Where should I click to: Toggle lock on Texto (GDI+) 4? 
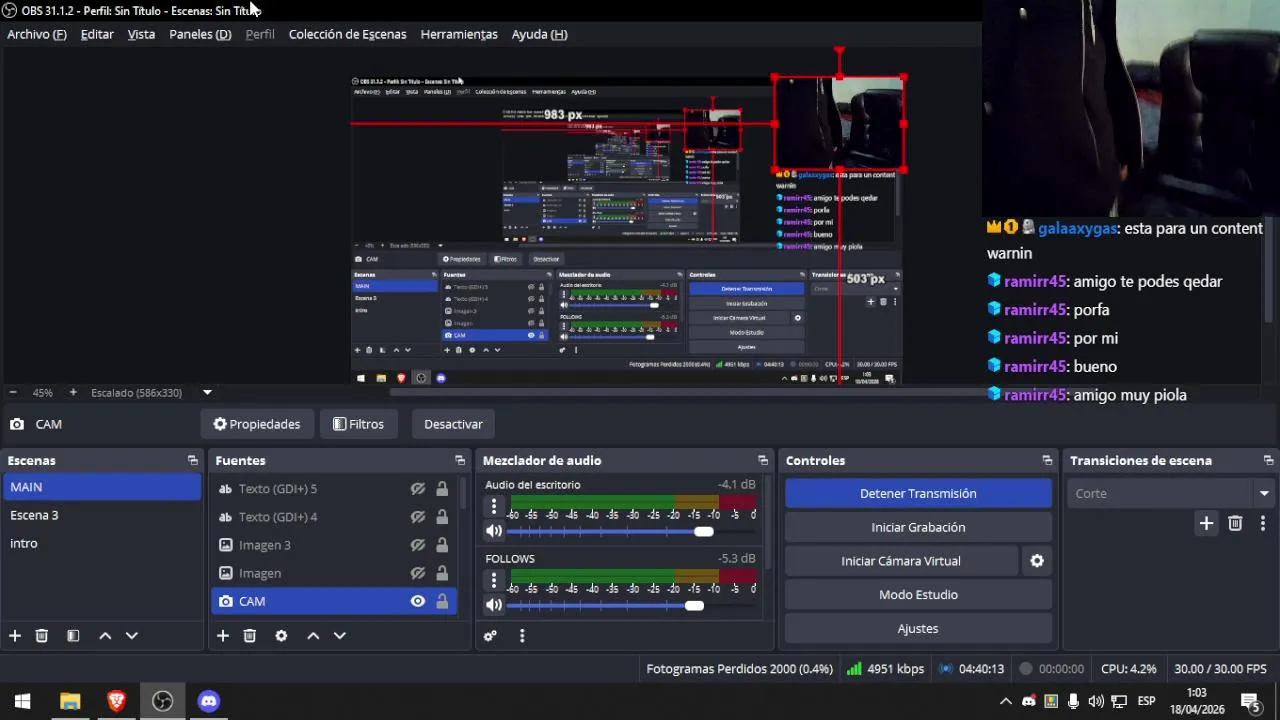click(x=442, y=517)
